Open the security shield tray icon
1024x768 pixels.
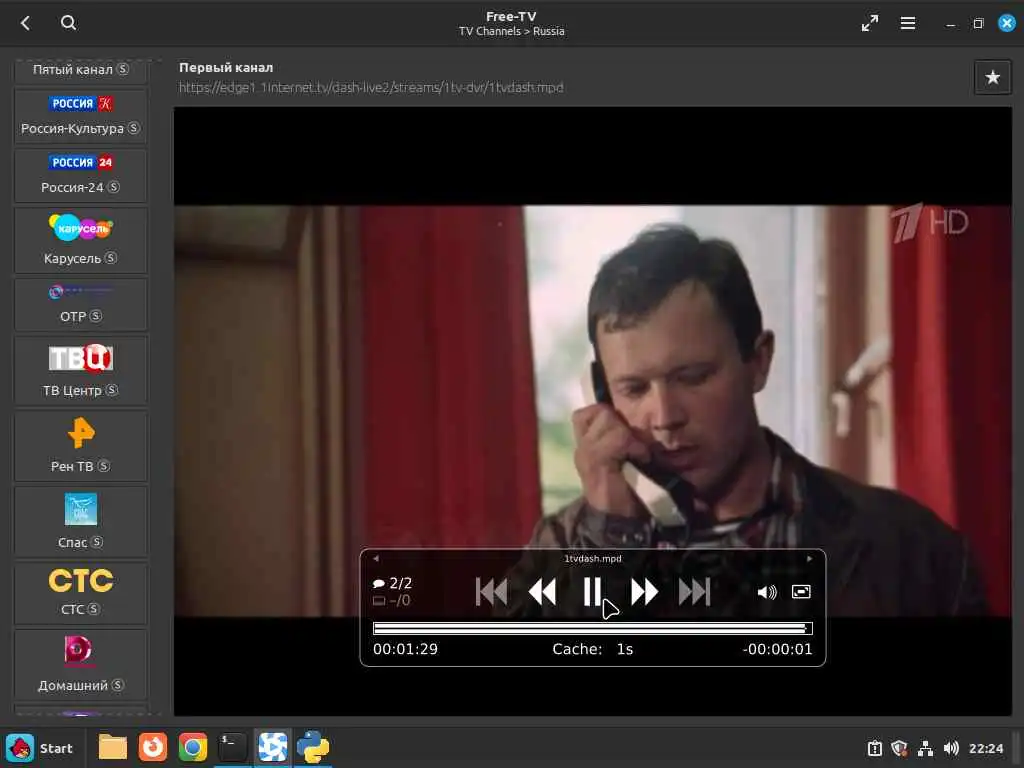pos(899,748)
